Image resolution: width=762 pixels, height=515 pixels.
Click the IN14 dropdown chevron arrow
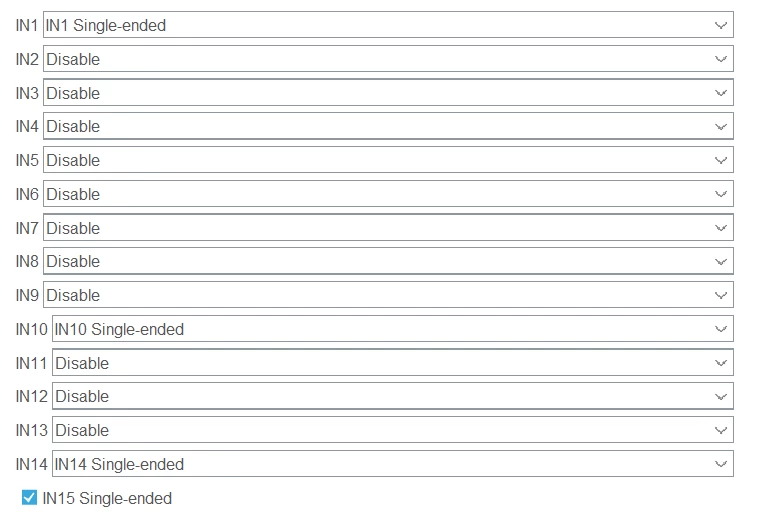[x=721, y=464]
